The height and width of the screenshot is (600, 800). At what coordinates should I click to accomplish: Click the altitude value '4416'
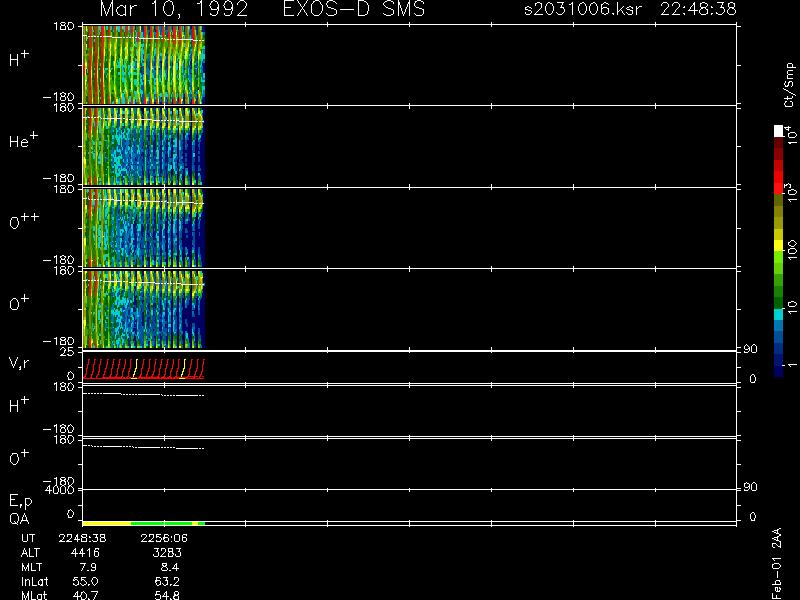click(85, 553)
